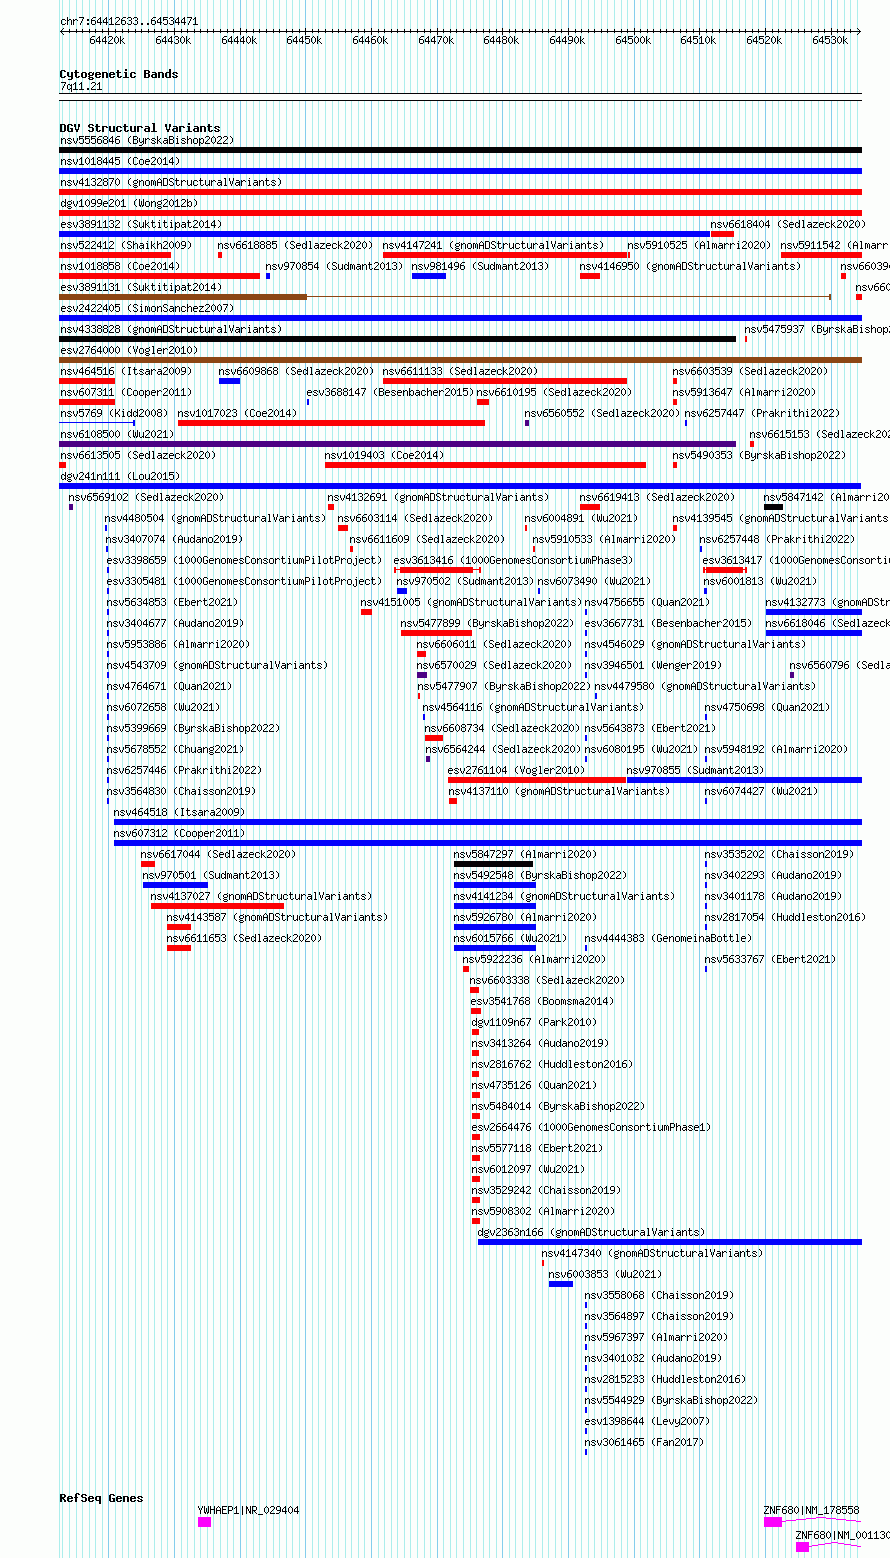Select the nsv4146950 gnomADStructuralVariants label
This screenshot has width=890, height=1558.
click(x=691, y=266)
